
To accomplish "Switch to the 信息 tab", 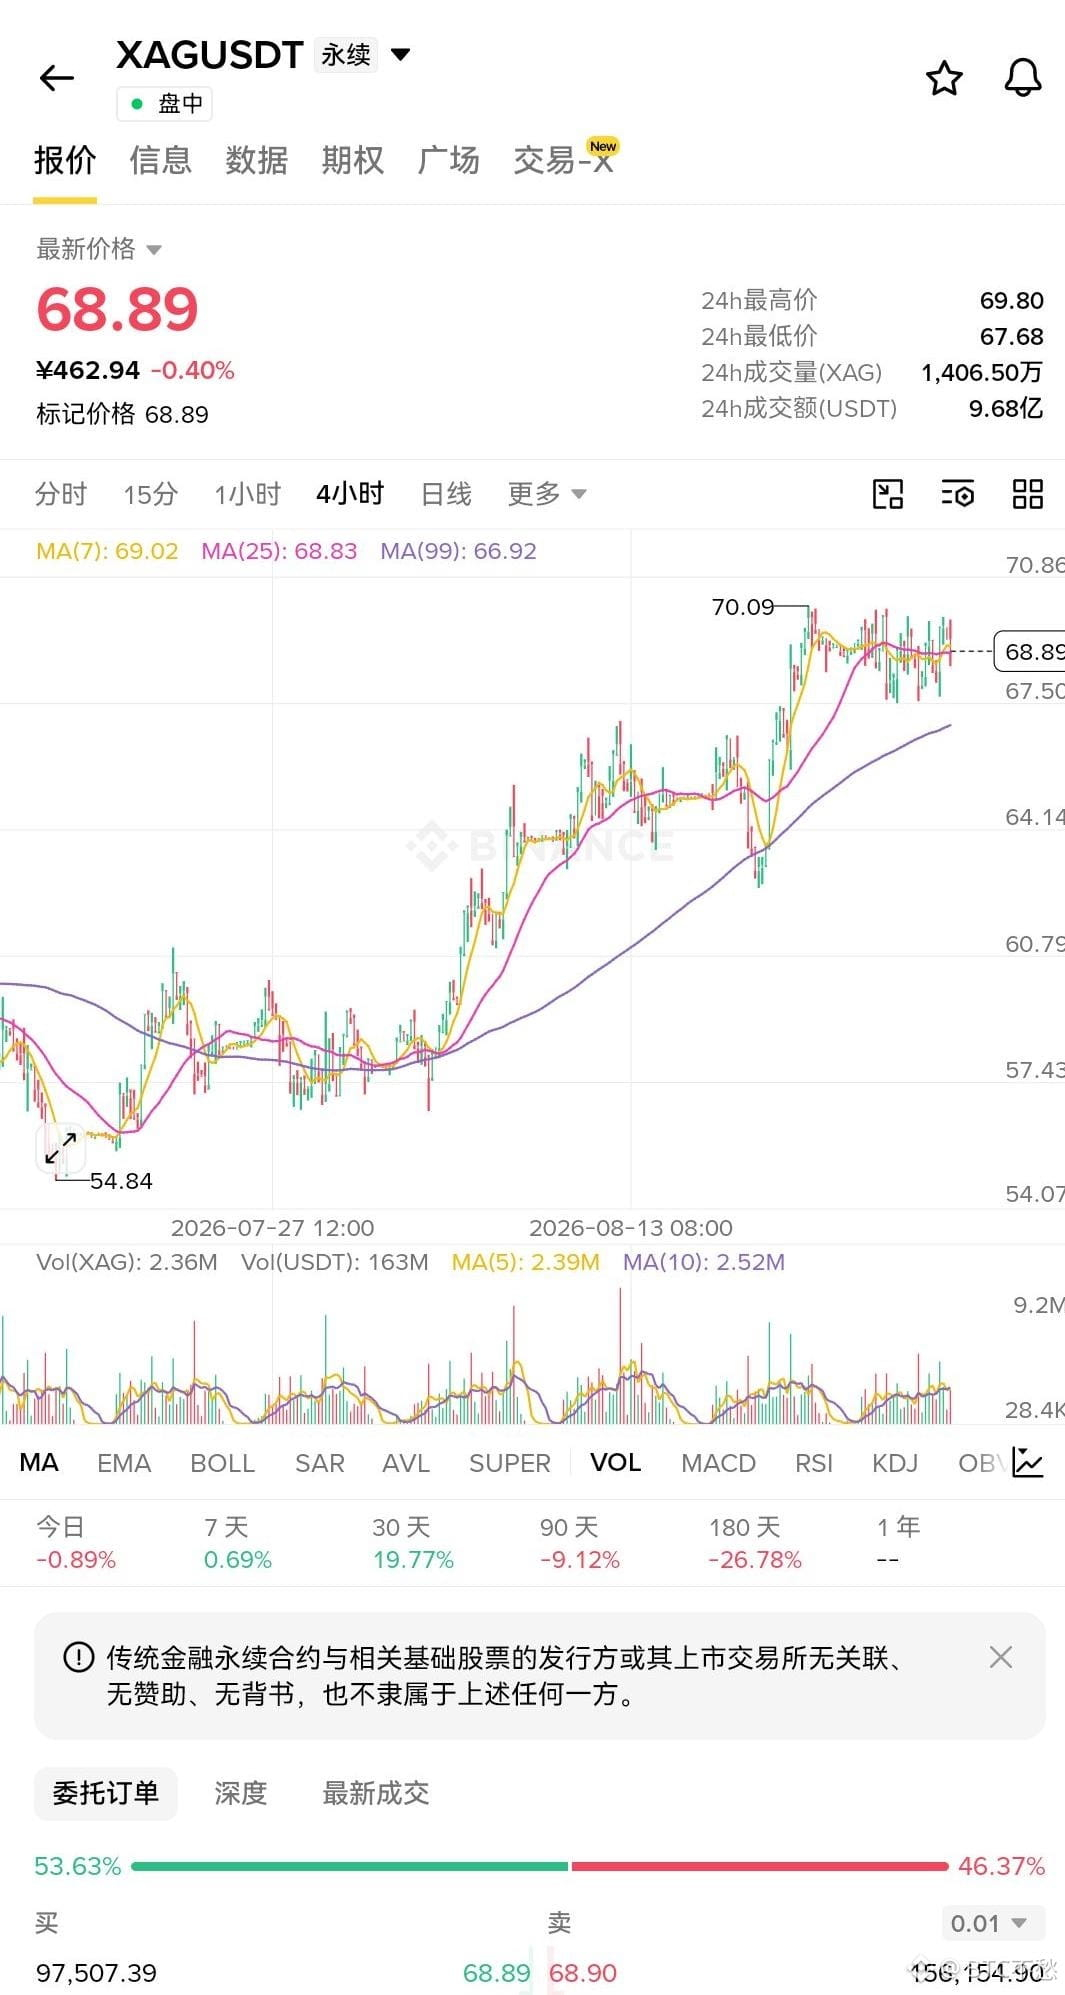I will (x=160, y=160).
